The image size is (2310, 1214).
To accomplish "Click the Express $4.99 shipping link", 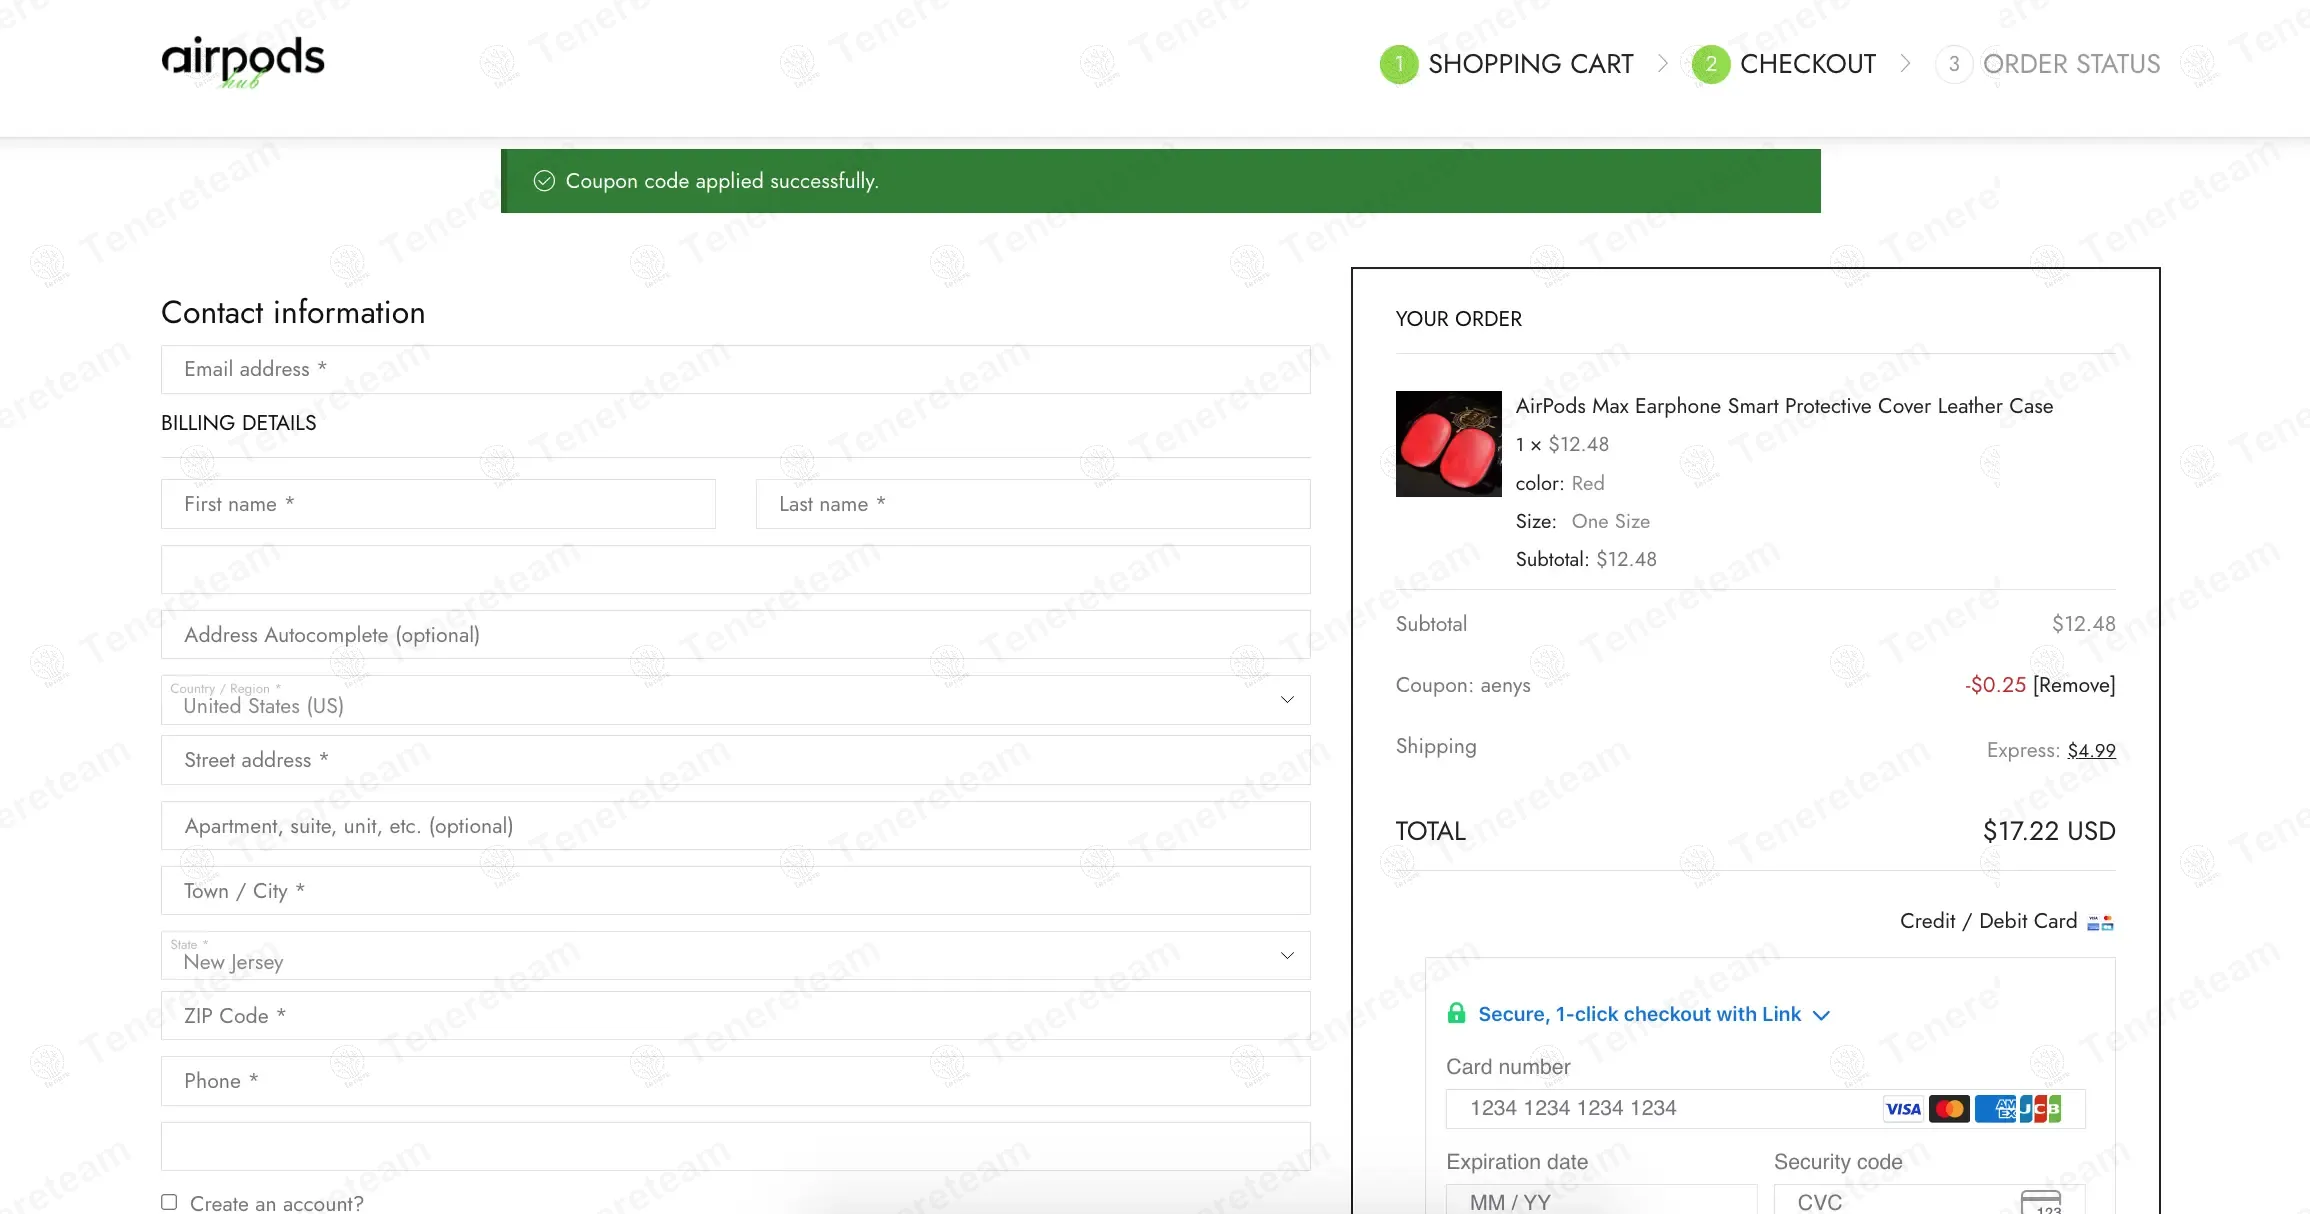I will 2091,750.
